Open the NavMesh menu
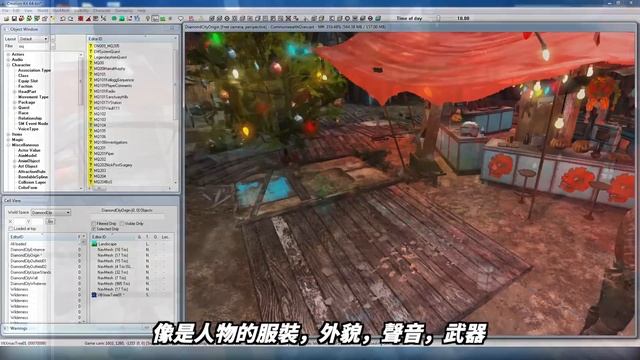The image size is (640, 360). [61, 10]
